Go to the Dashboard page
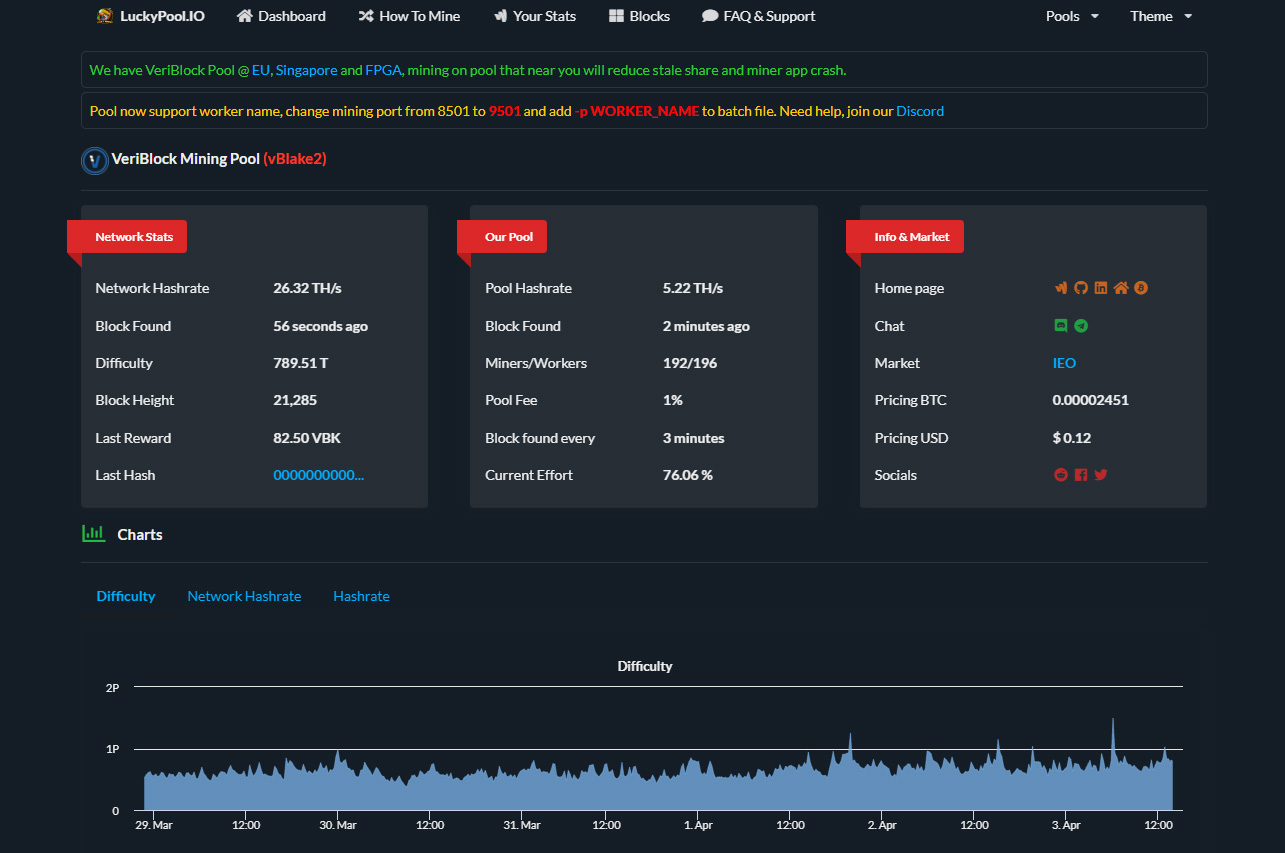The height and width of the screenshot is (853, 1285). click(x=281, y=16)
